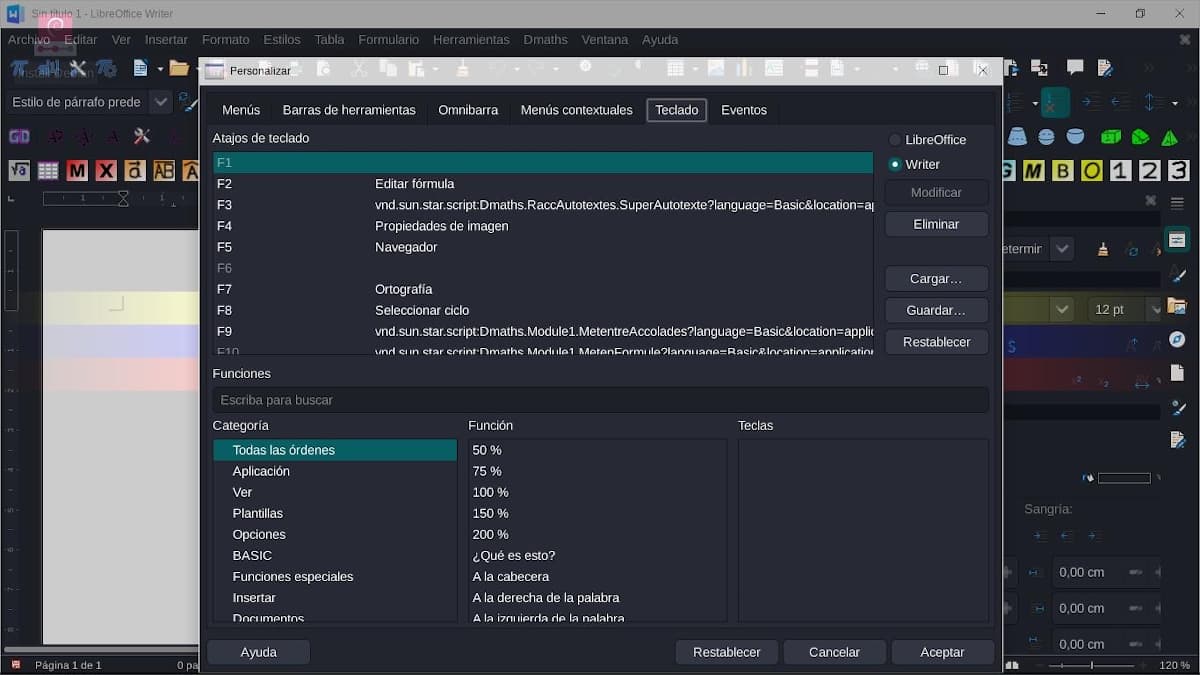Open the Herramientas menu

(471, 40)
